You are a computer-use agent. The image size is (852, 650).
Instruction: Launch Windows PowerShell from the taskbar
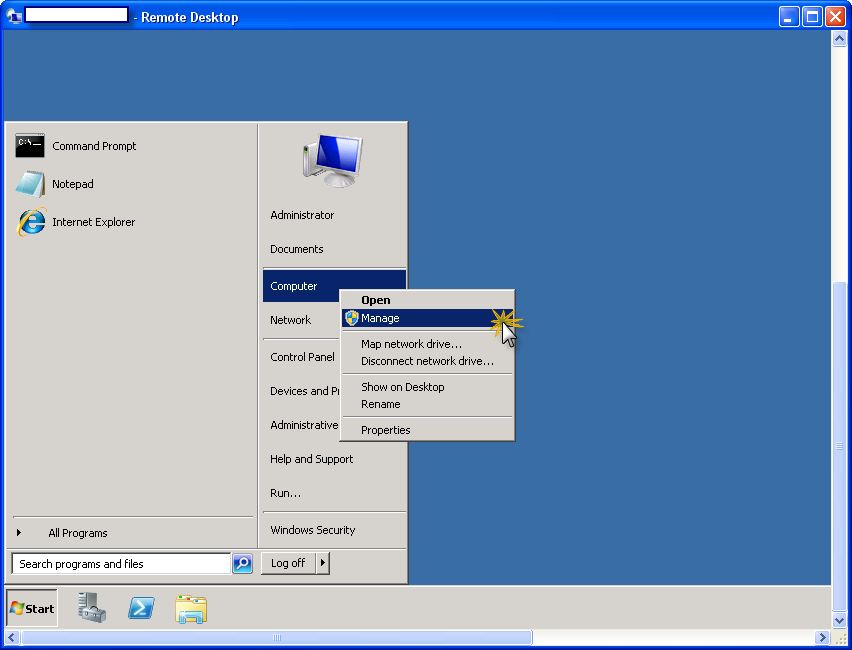pos(141,608)
